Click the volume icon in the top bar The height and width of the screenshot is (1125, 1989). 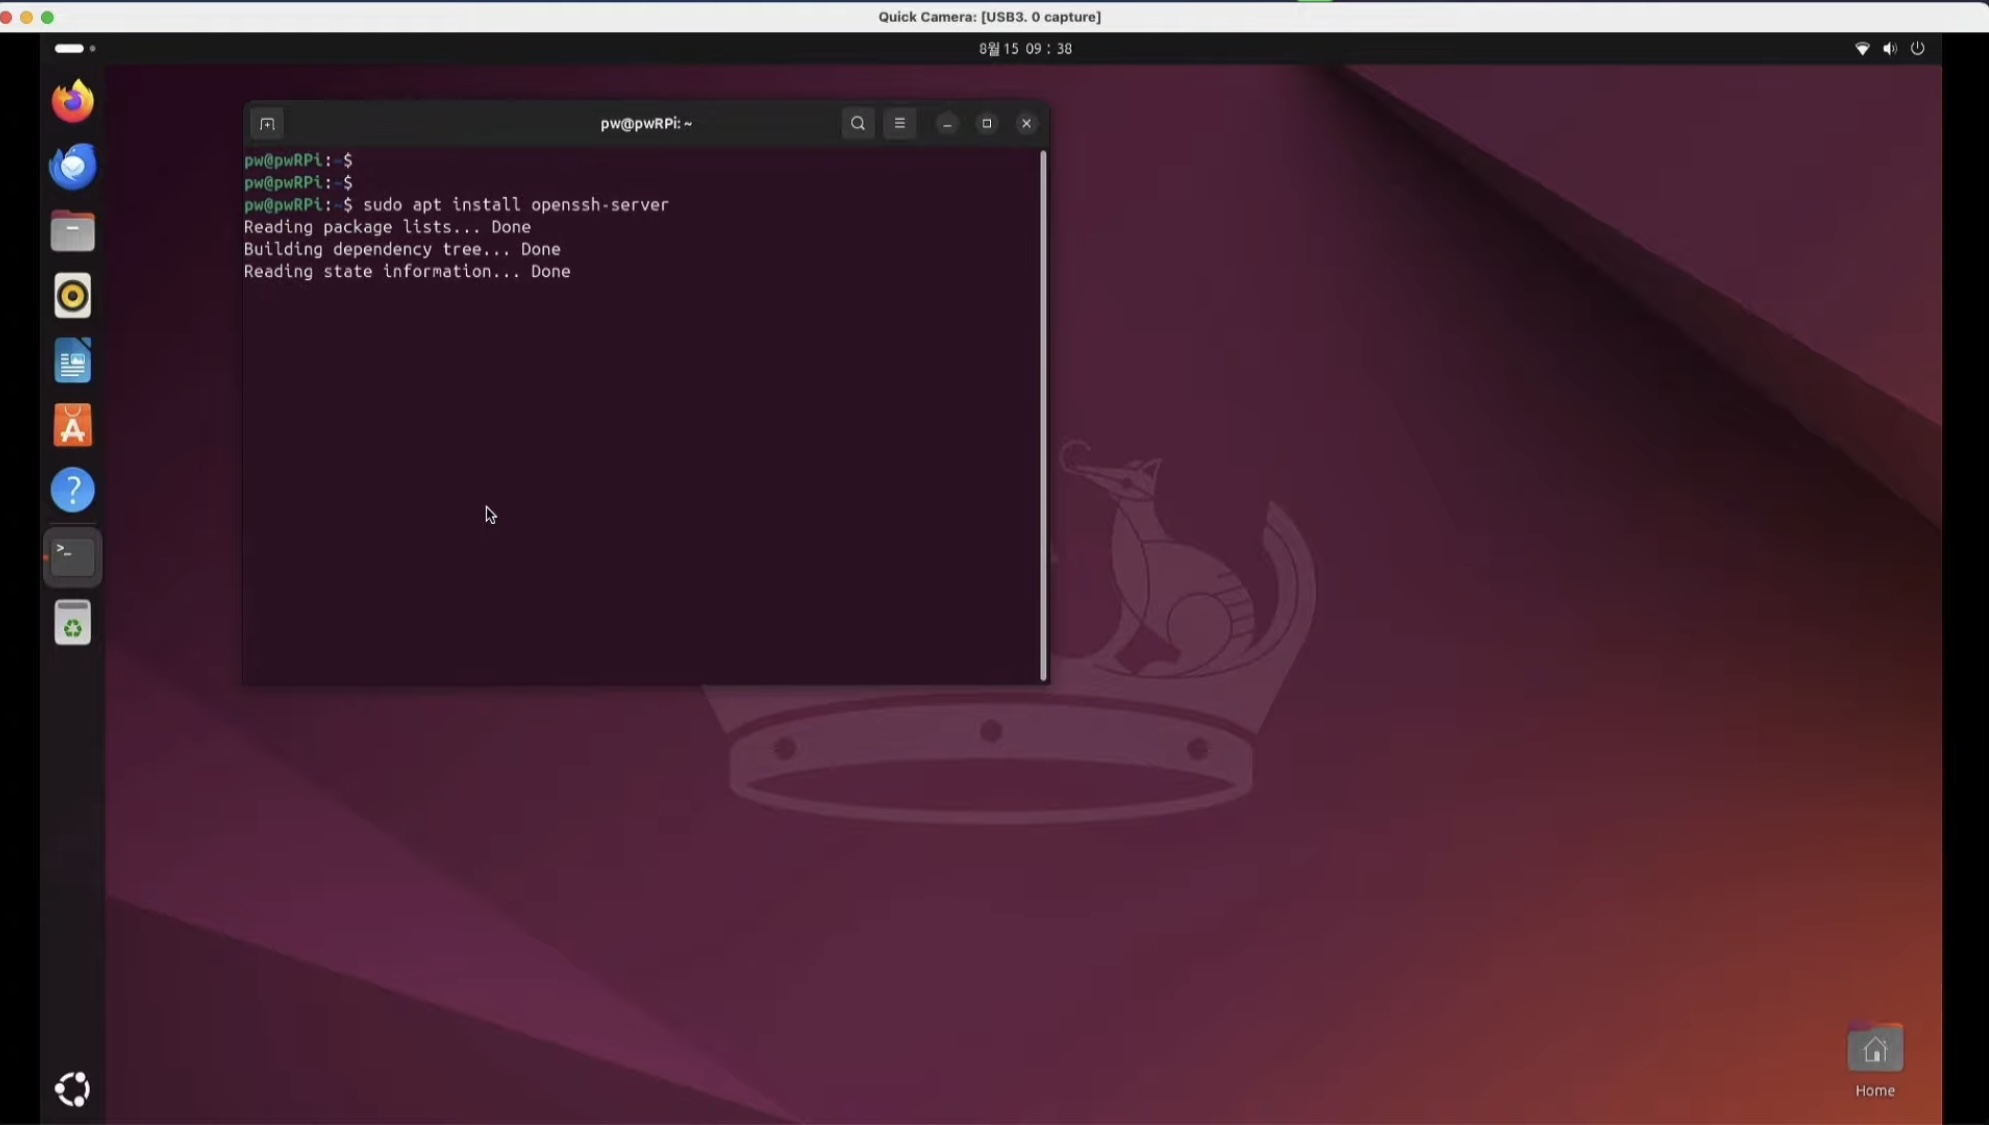[1889, 48]
